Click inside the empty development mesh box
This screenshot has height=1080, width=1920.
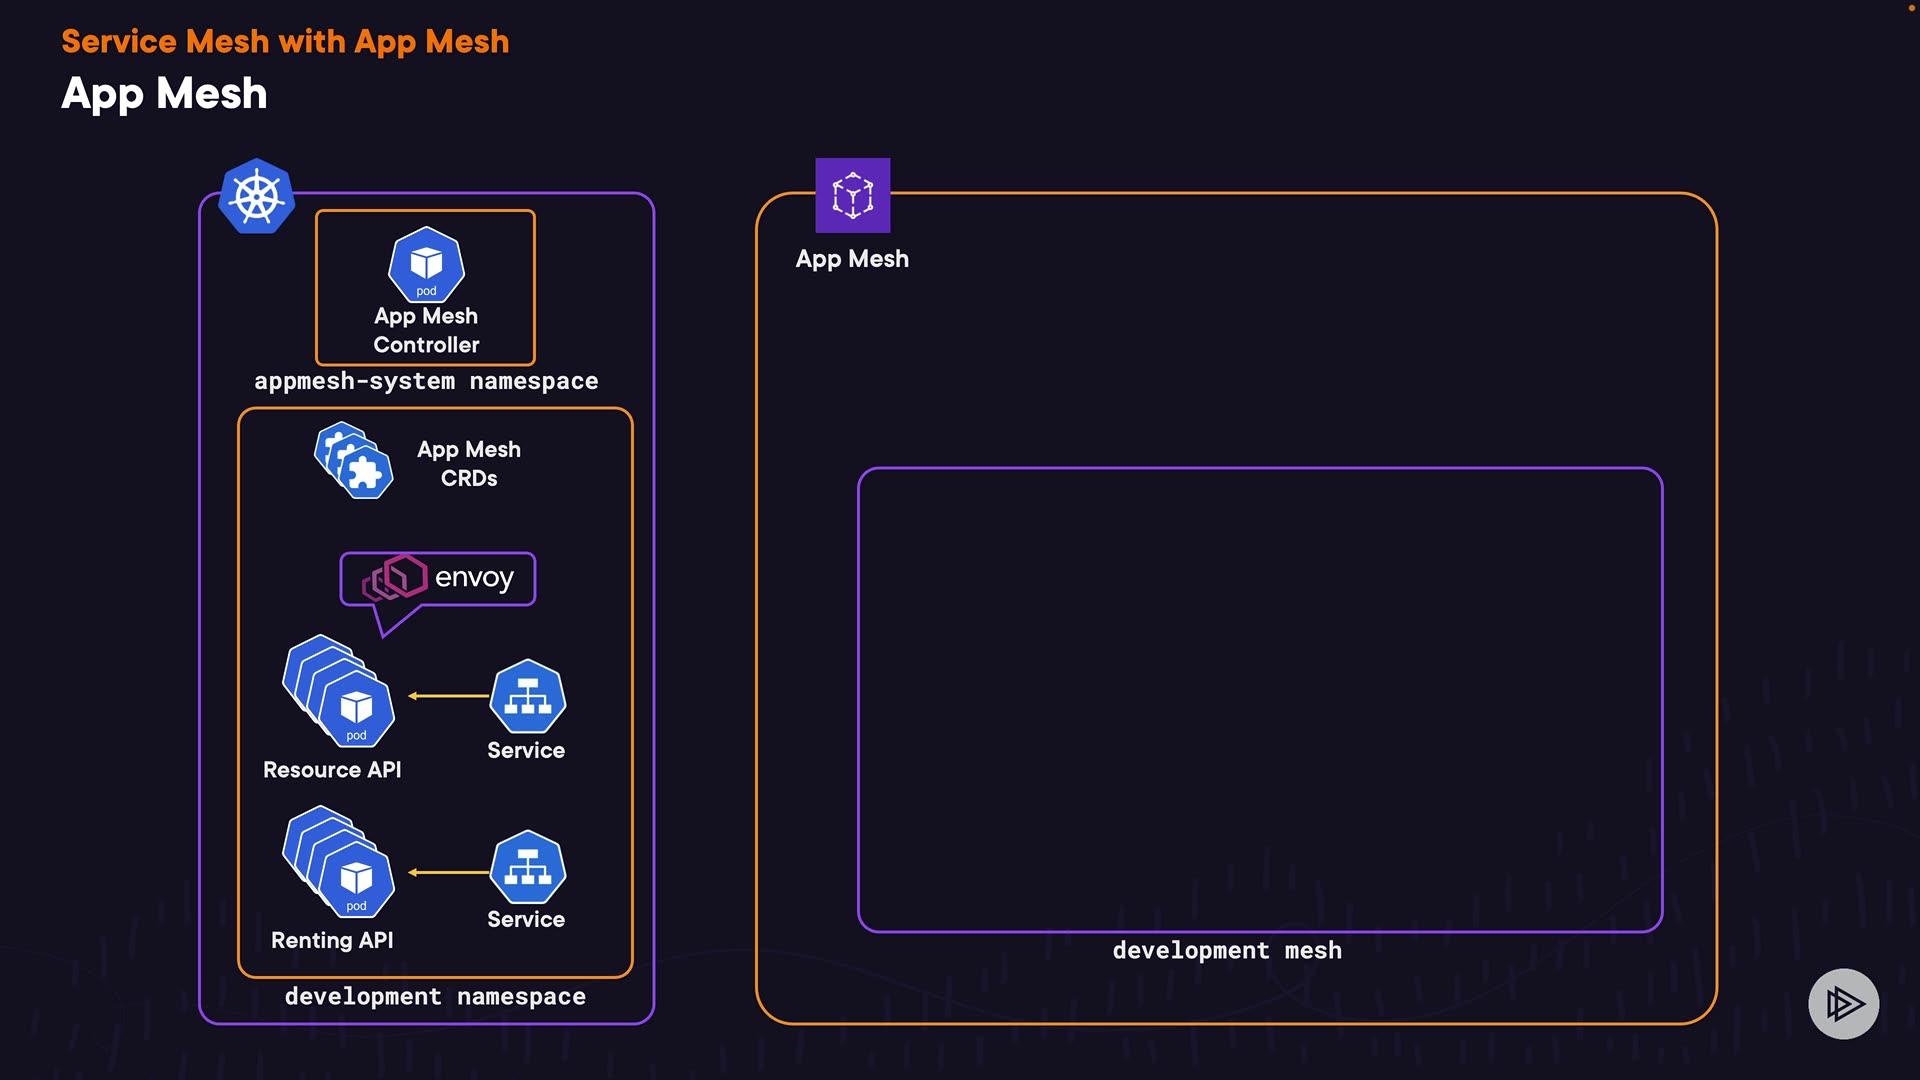coord(1260,700)
